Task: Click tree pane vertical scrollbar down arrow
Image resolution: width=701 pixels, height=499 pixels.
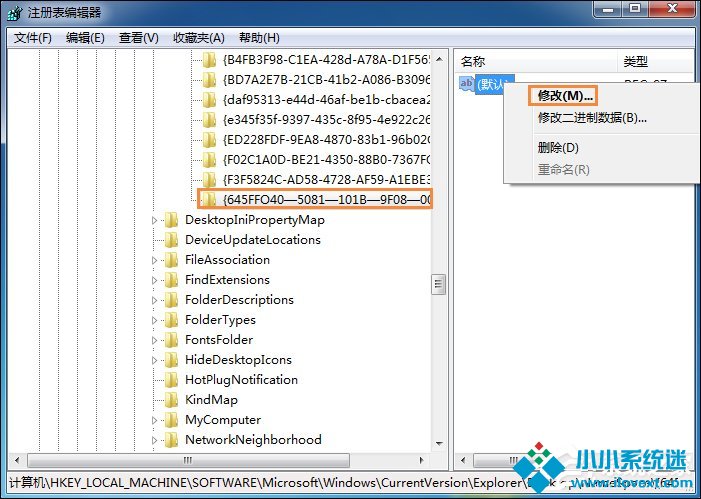Action: pos(439,444)
